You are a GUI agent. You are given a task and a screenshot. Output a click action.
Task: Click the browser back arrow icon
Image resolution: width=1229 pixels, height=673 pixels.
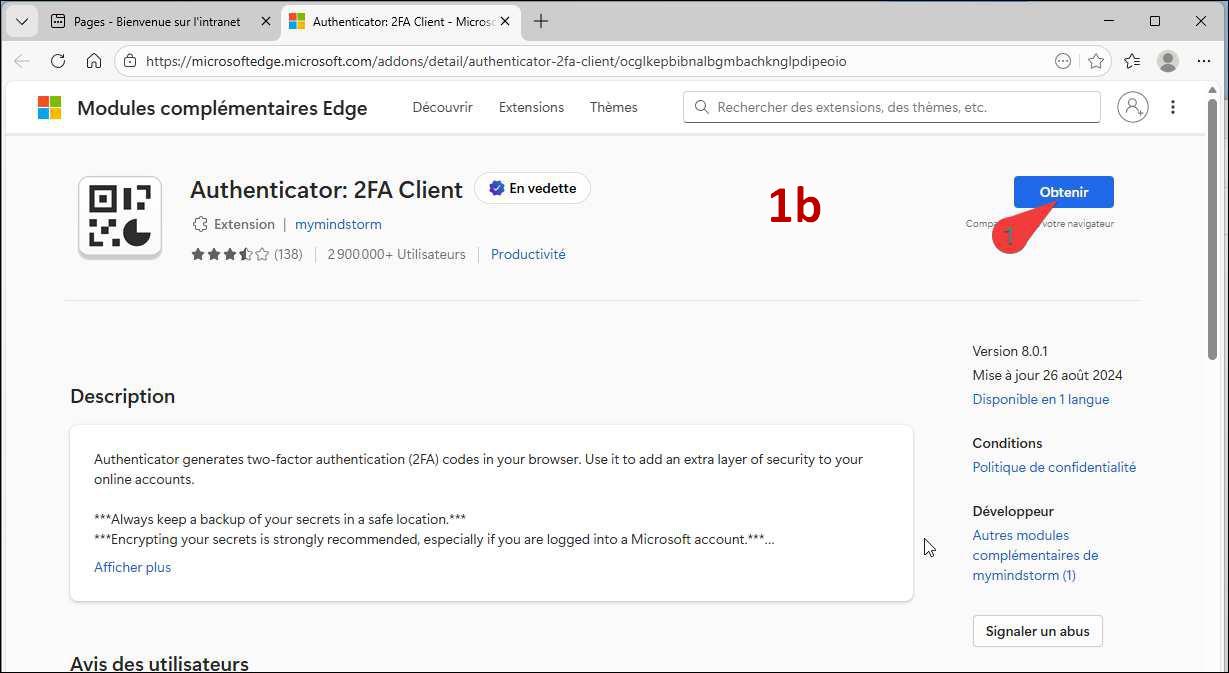pos(22,61)
